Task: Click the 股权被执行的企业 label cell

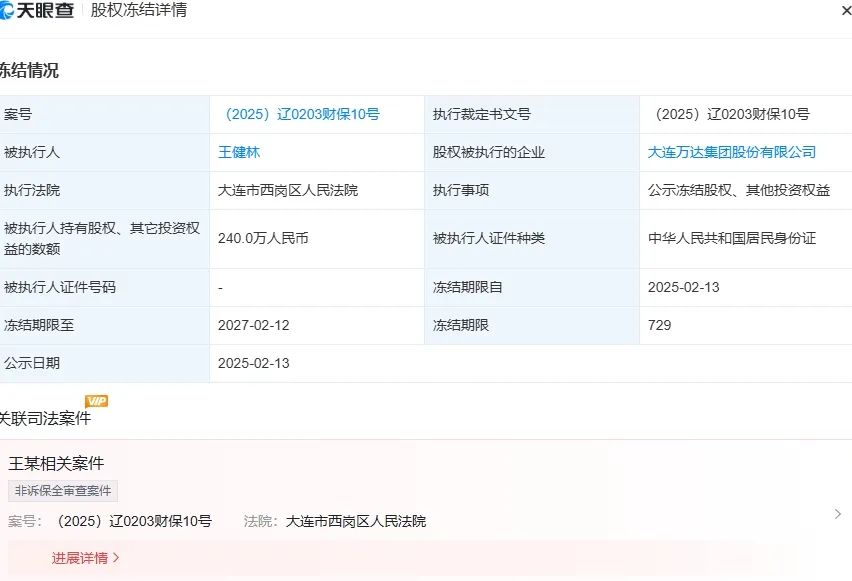Action: click(532, 153)
